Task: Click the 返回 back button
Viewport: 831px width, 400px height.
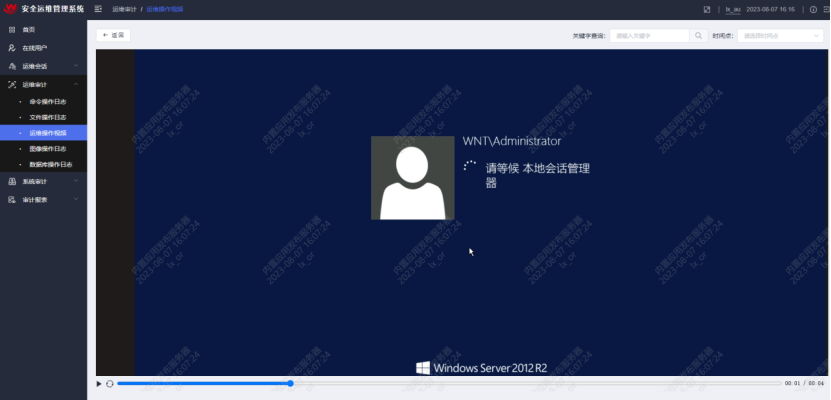Action: click(113, 35)
